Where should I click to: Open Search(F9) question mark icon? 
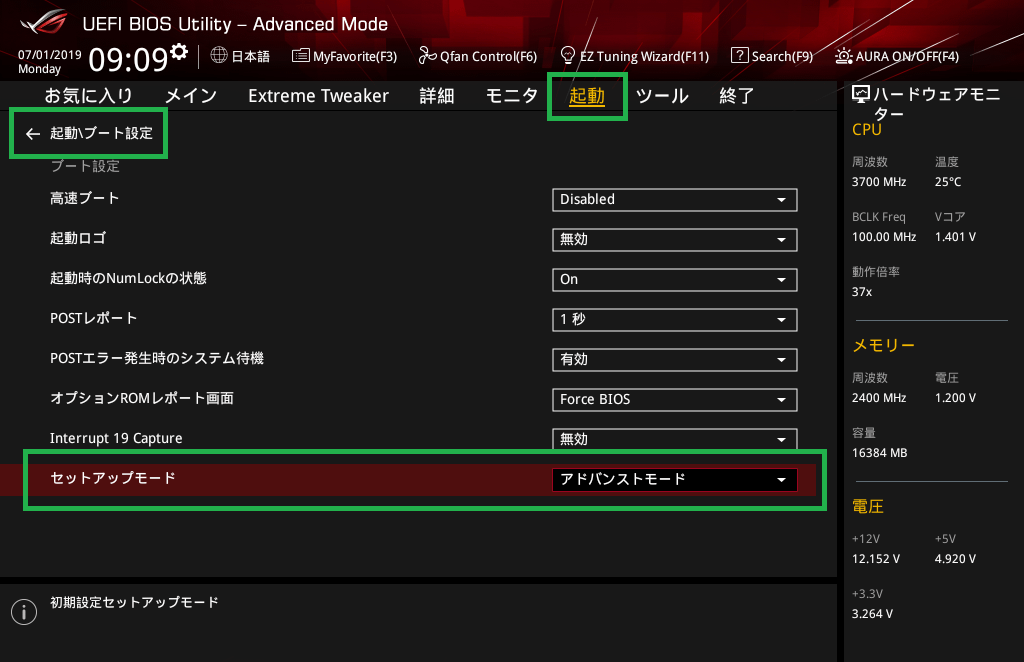point(740,56)
